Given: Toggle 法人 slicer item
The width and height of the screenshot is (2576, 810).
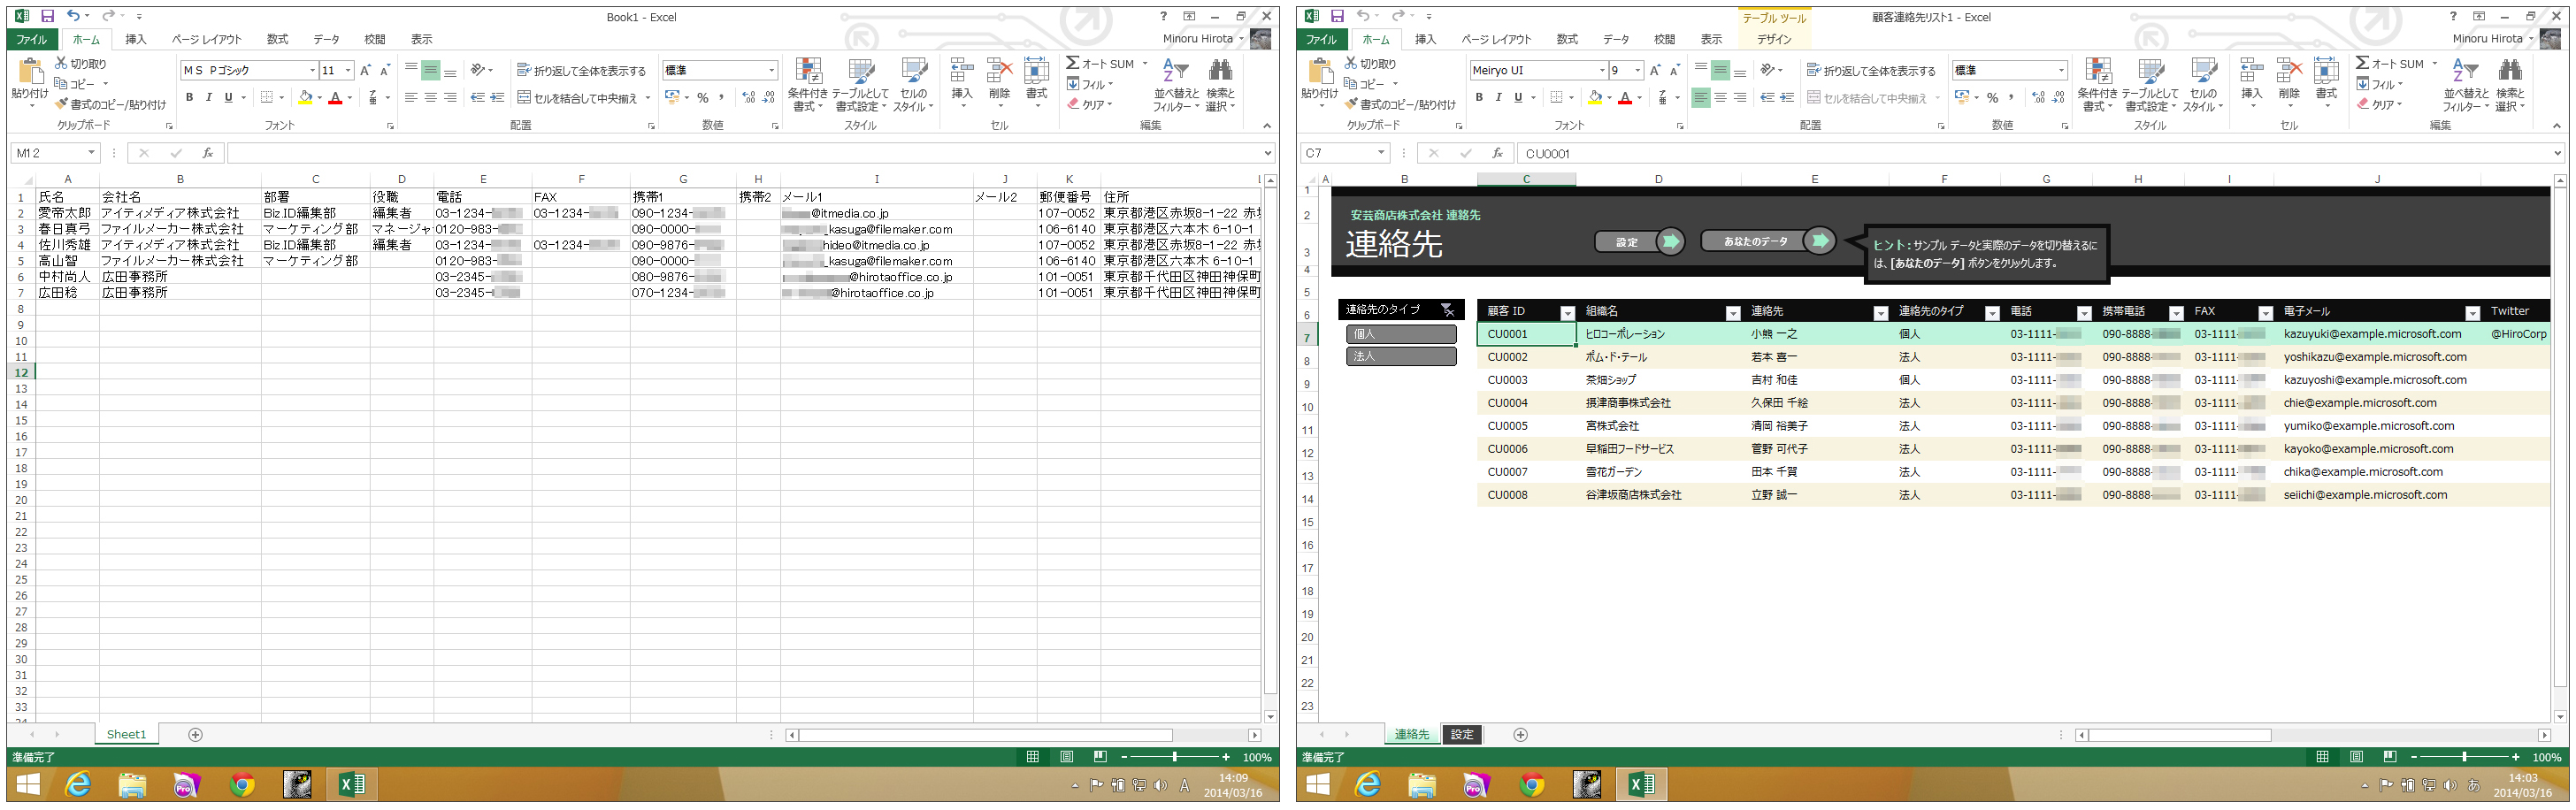Looking at the screenshot, I should coord(1401,356).
